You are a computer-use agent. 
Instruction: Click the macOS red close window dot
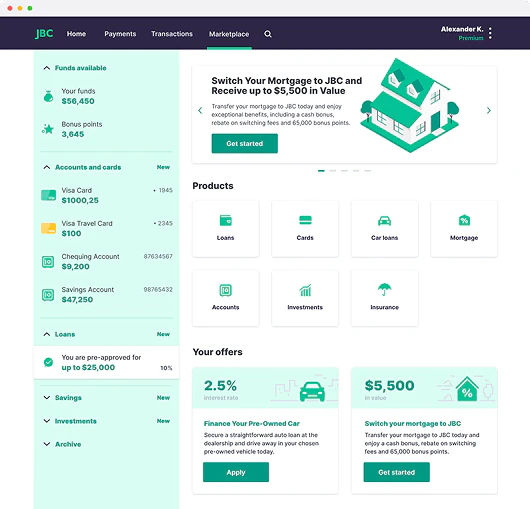click(10, 8)
